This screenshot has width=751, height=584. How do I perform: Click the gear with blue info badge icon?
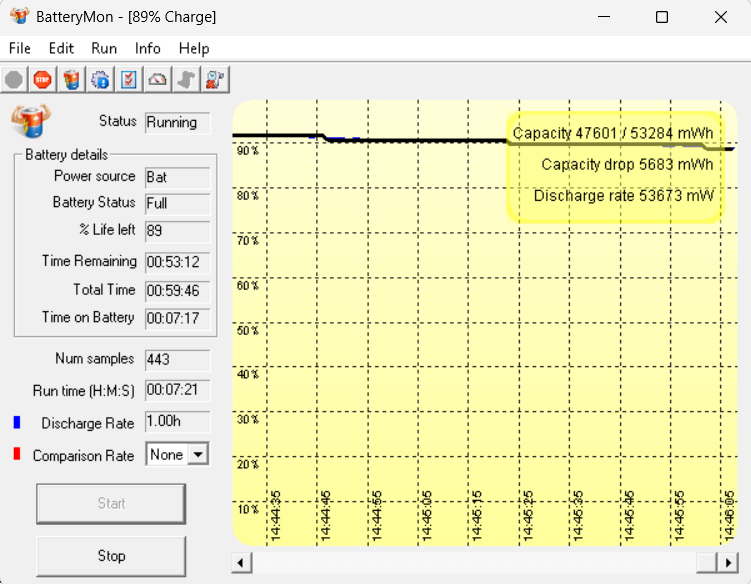[100, 80]
